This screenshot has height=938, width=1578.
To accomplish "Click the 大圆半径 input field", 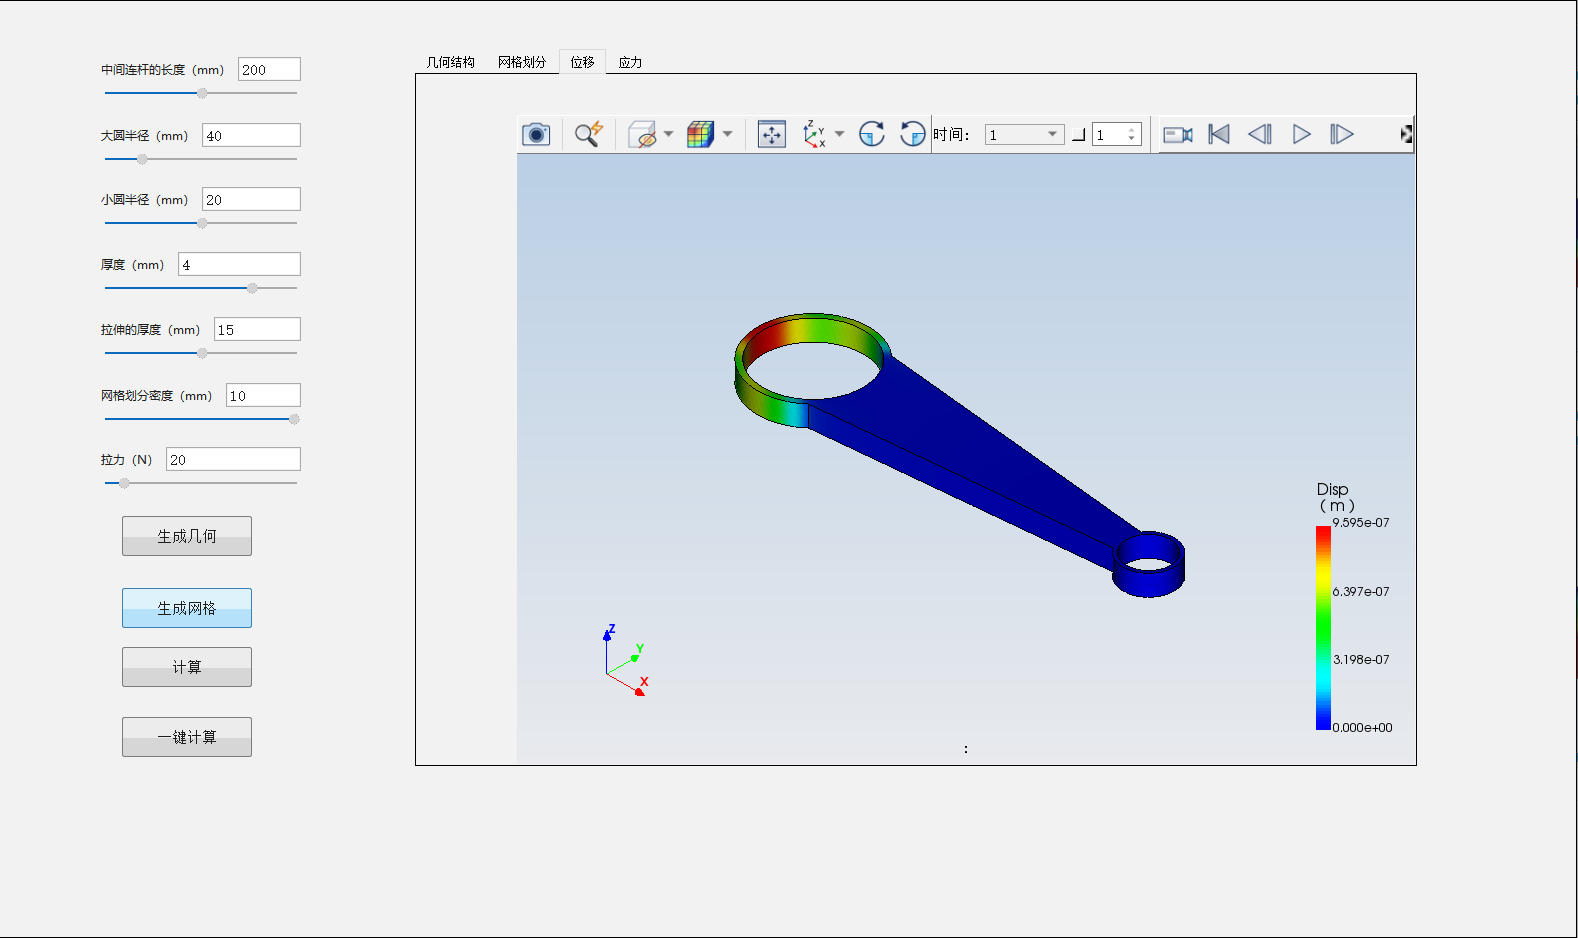I will click(251, 135).
